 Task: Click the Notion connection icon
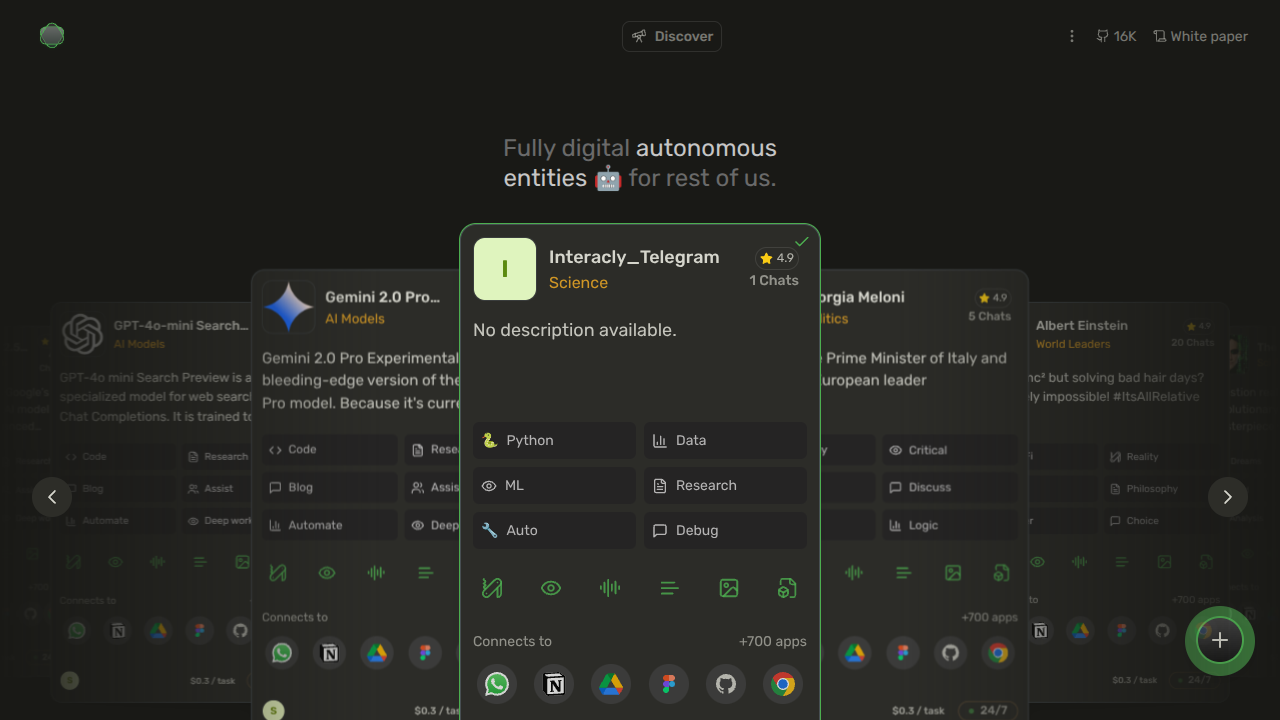(554, 684)
